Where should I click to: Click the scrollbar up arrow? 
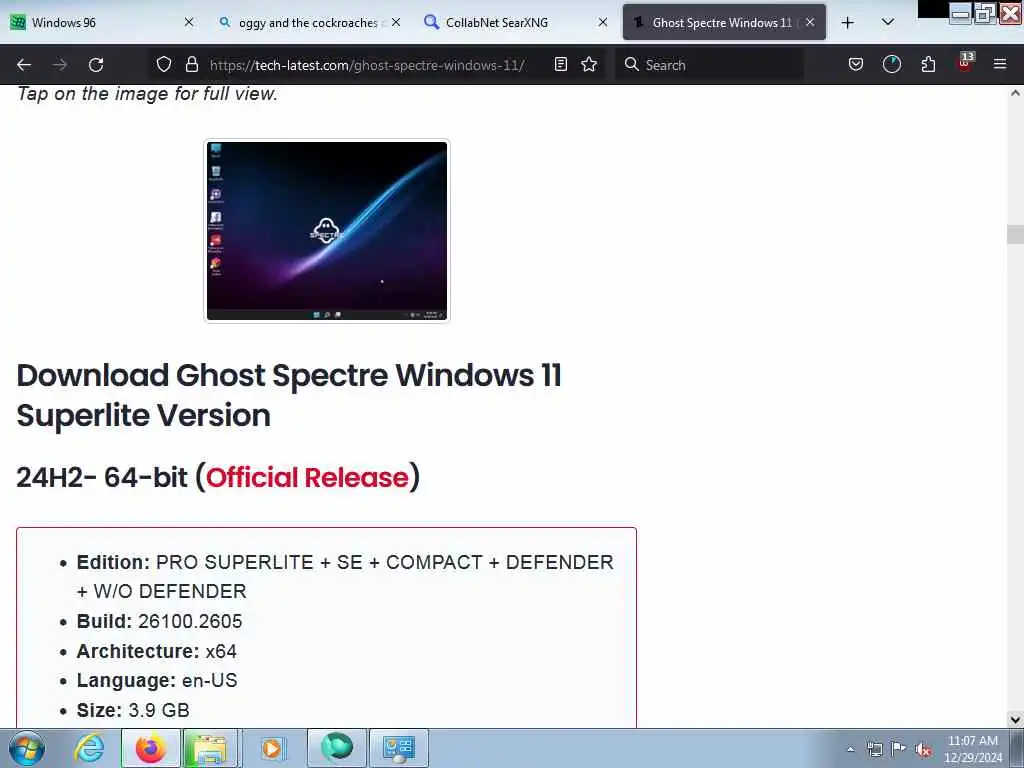click(x=1015, y=93)
